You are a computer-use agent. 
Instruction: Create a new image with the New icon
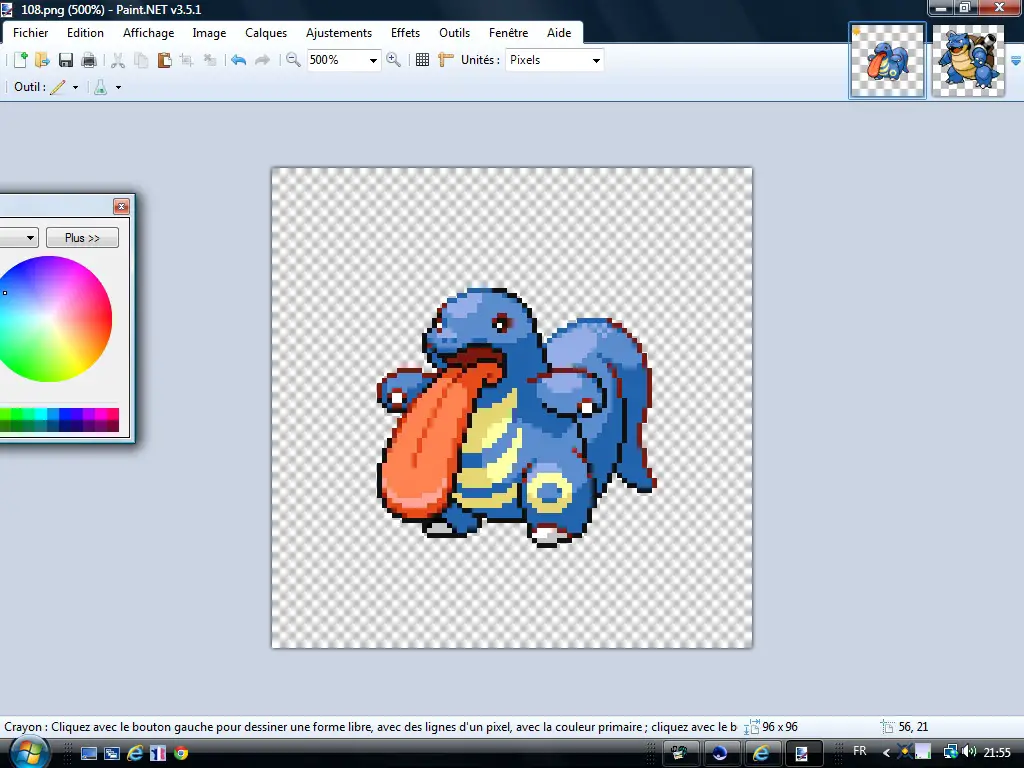pos(20,60)
